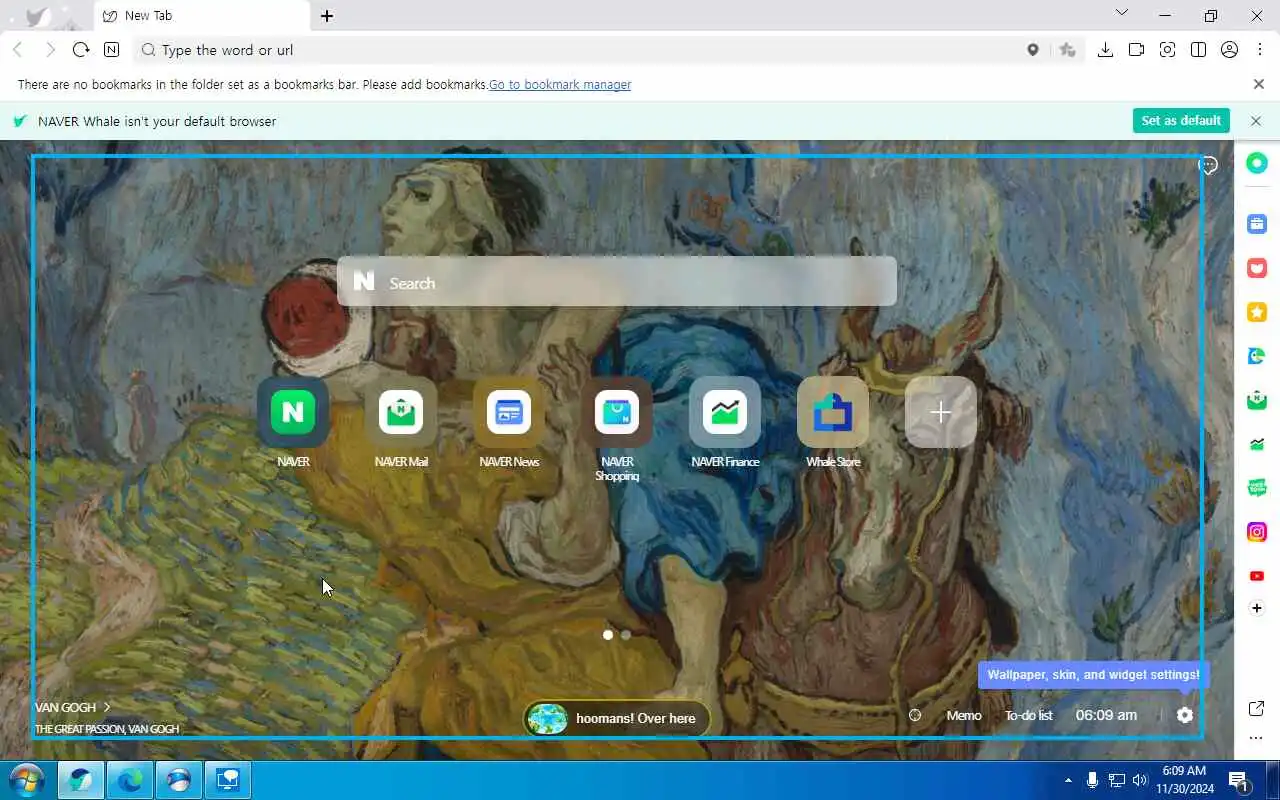Open the notification center icon
Screen dimensions: 1280x800
coord(1238,780)
